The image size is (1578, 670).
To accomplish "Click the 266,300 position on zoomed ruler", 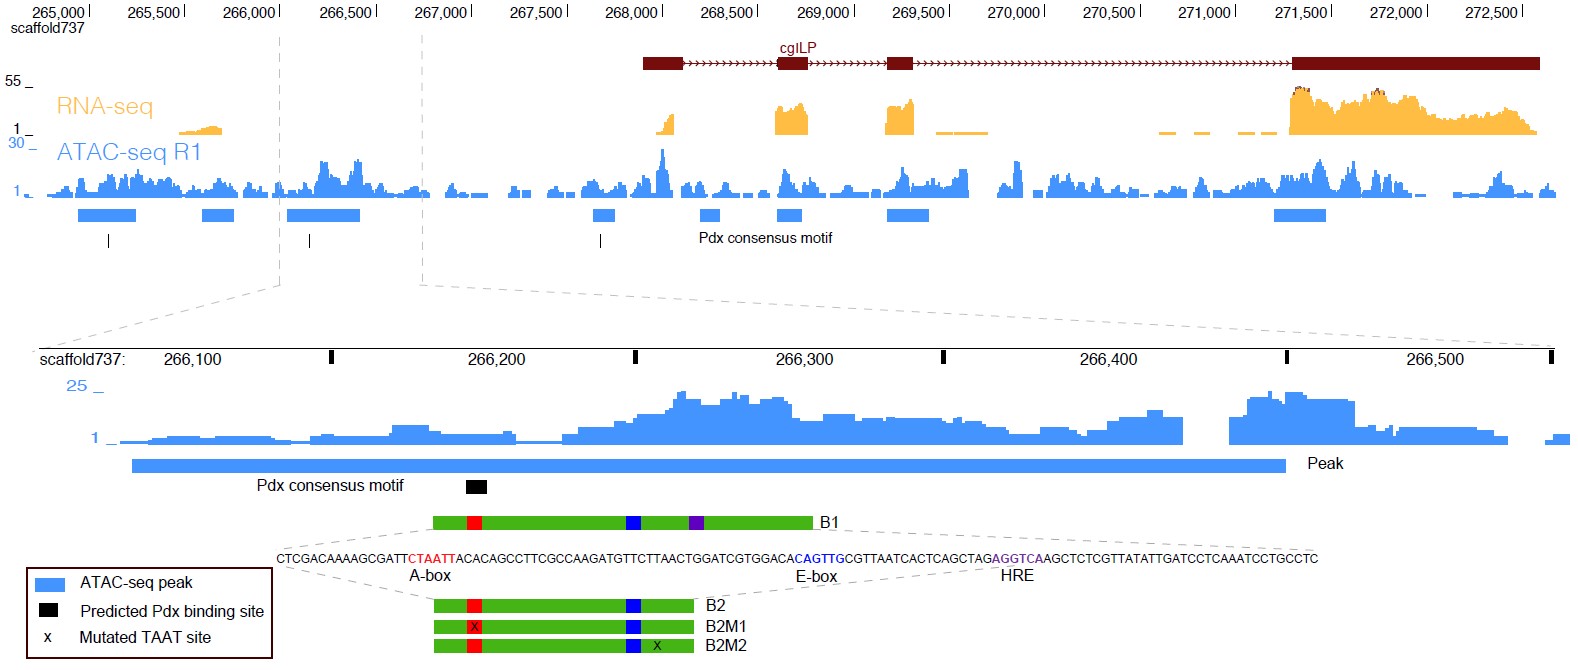I will [804, 359].
